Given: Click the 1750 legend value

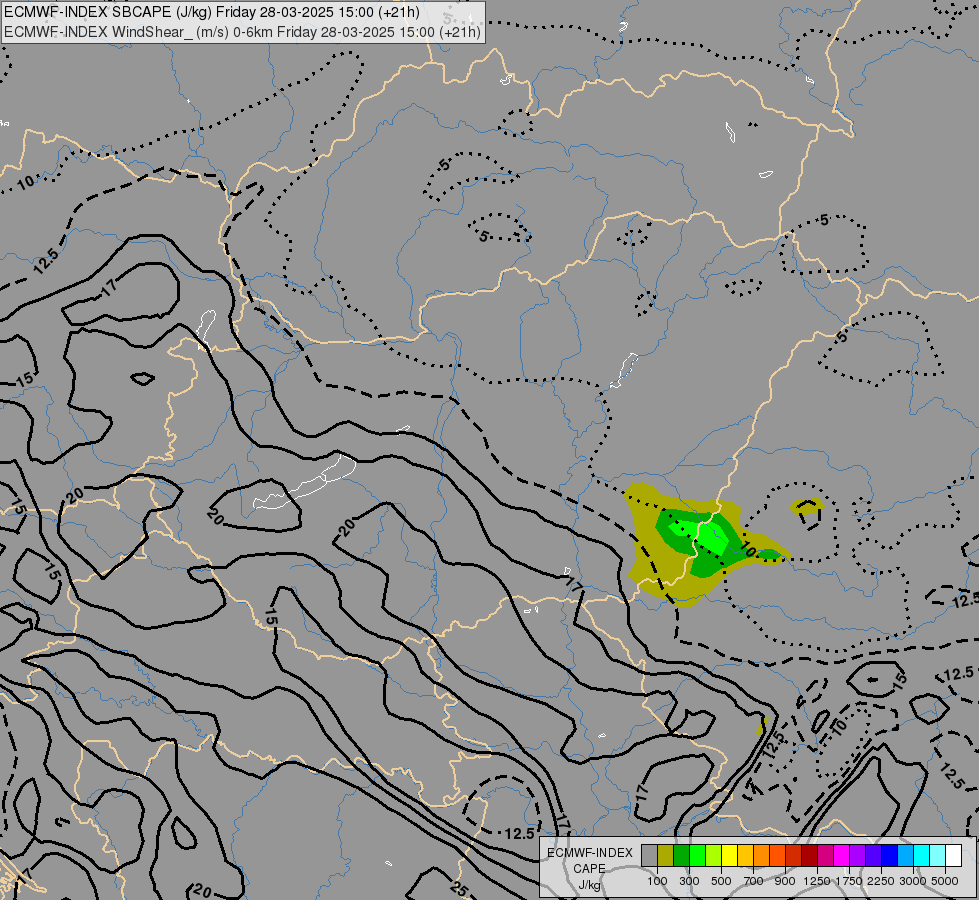Looking at the screenshot, I should [x=849, y=881].
